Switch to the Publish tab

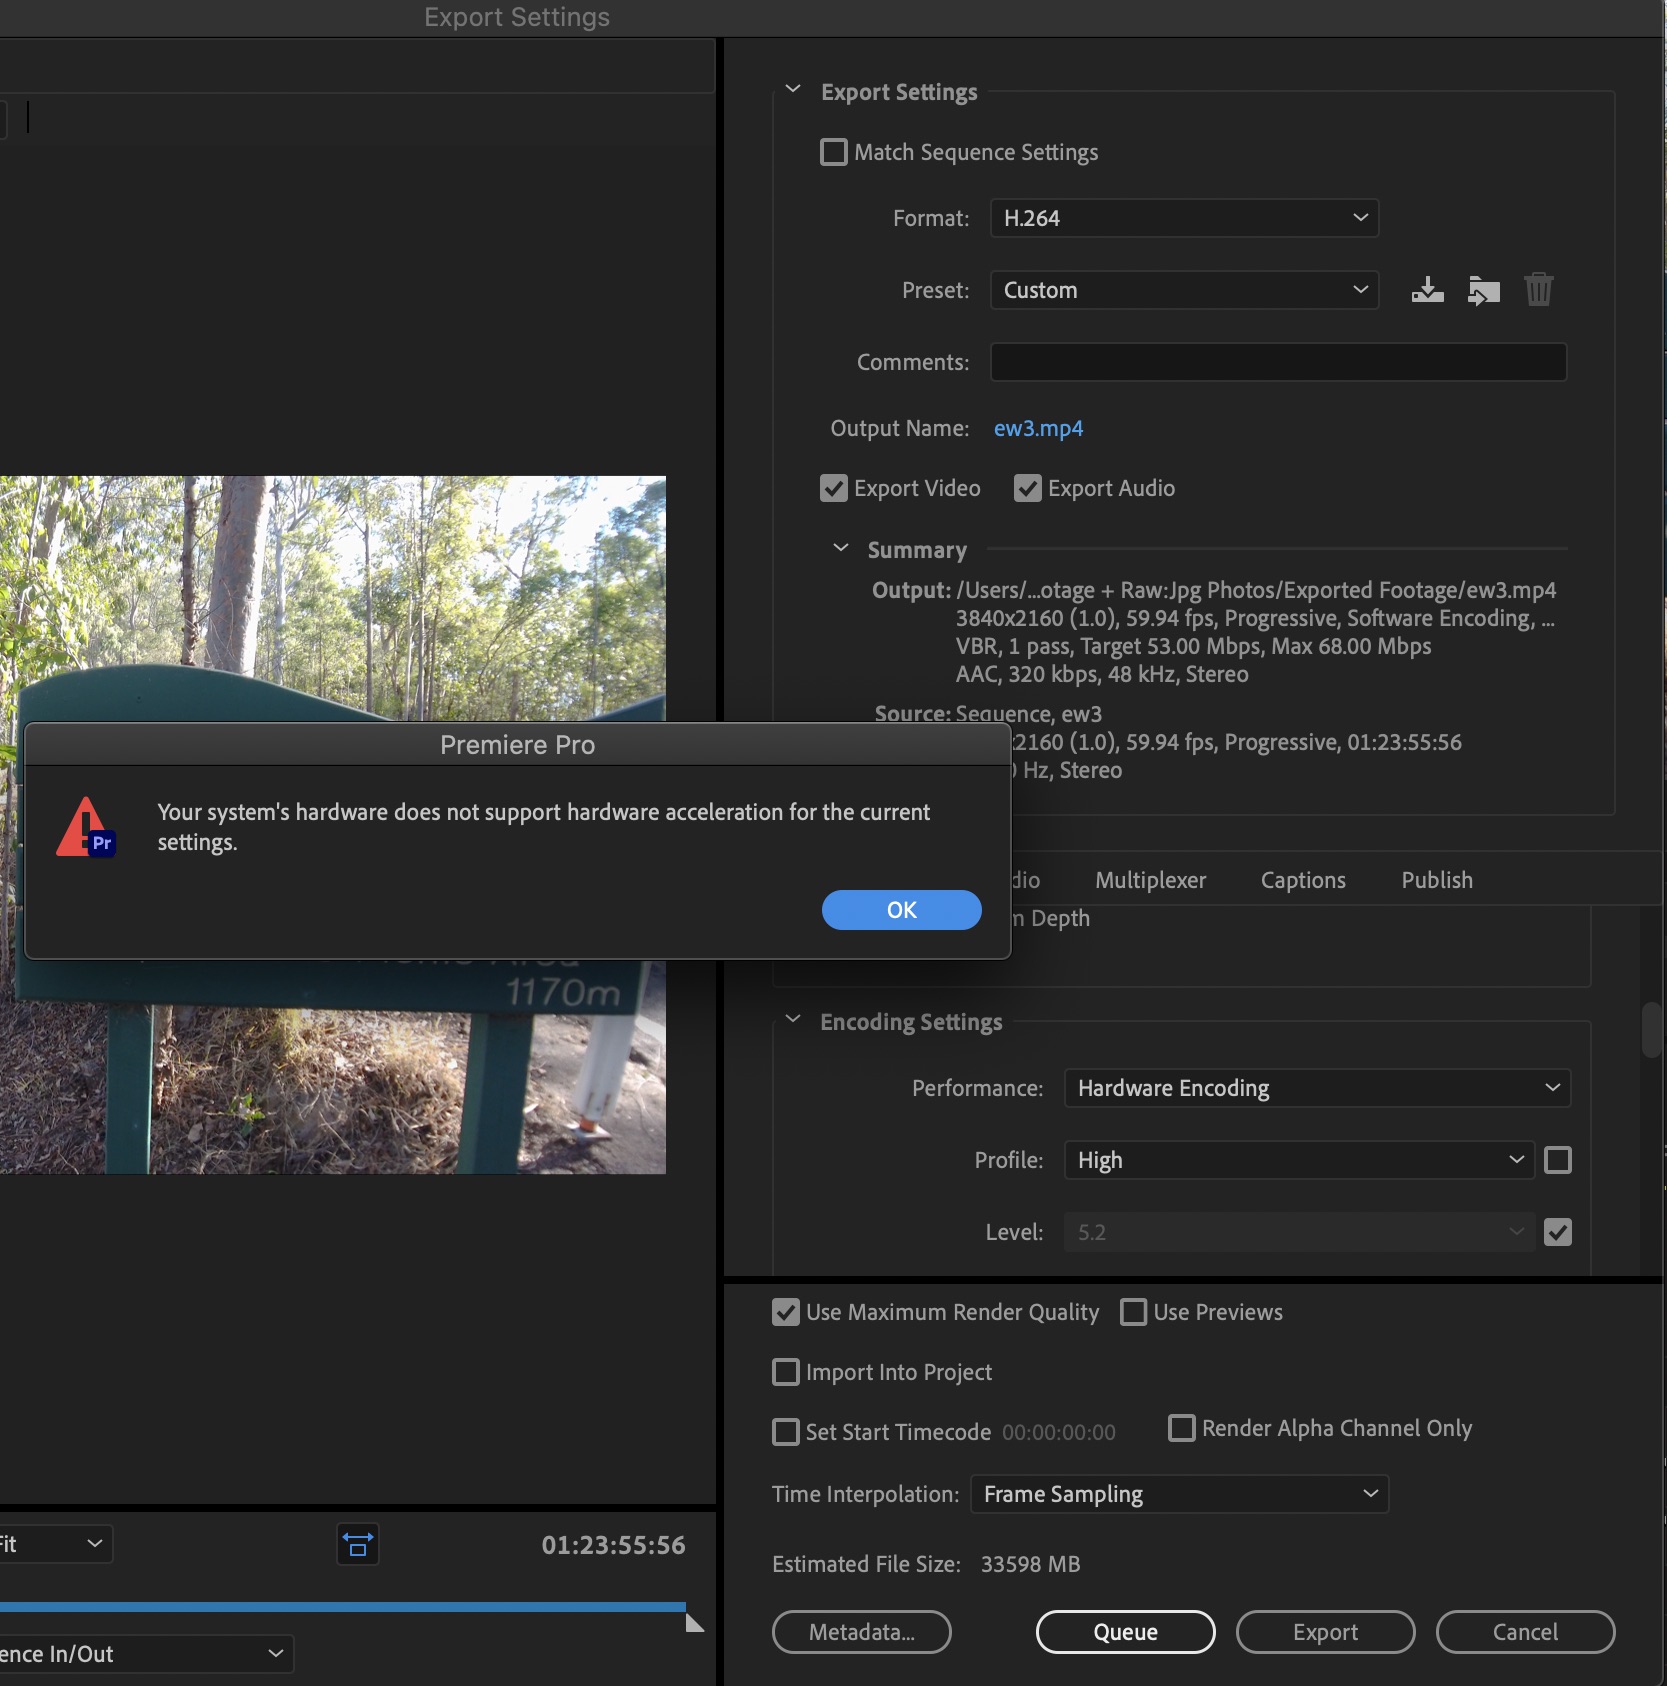point(1436,880)
